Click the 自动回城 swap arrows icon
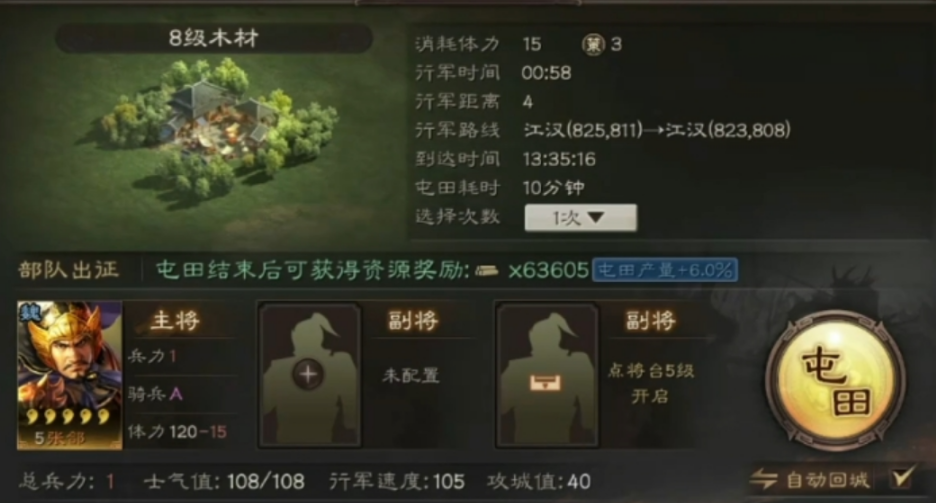This screenshot has width=936, height=503. click(x=764, y=479)
